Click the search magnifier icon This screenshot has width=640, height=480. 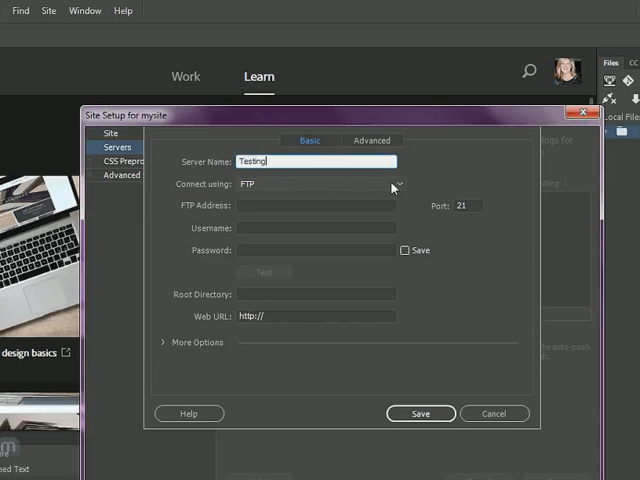(x=529, y=71)
